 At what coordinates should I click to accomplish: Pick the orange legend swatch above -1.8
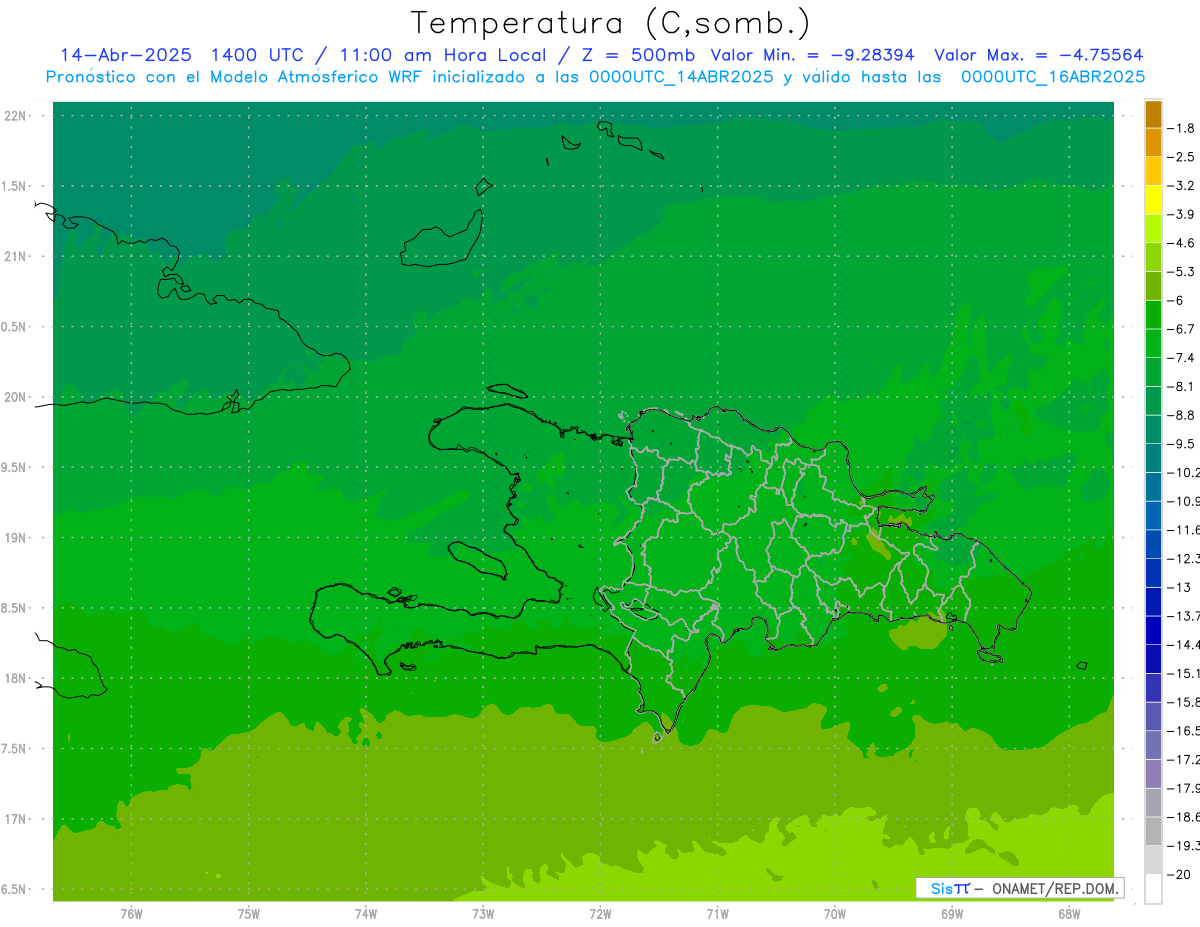point(1153,113)
